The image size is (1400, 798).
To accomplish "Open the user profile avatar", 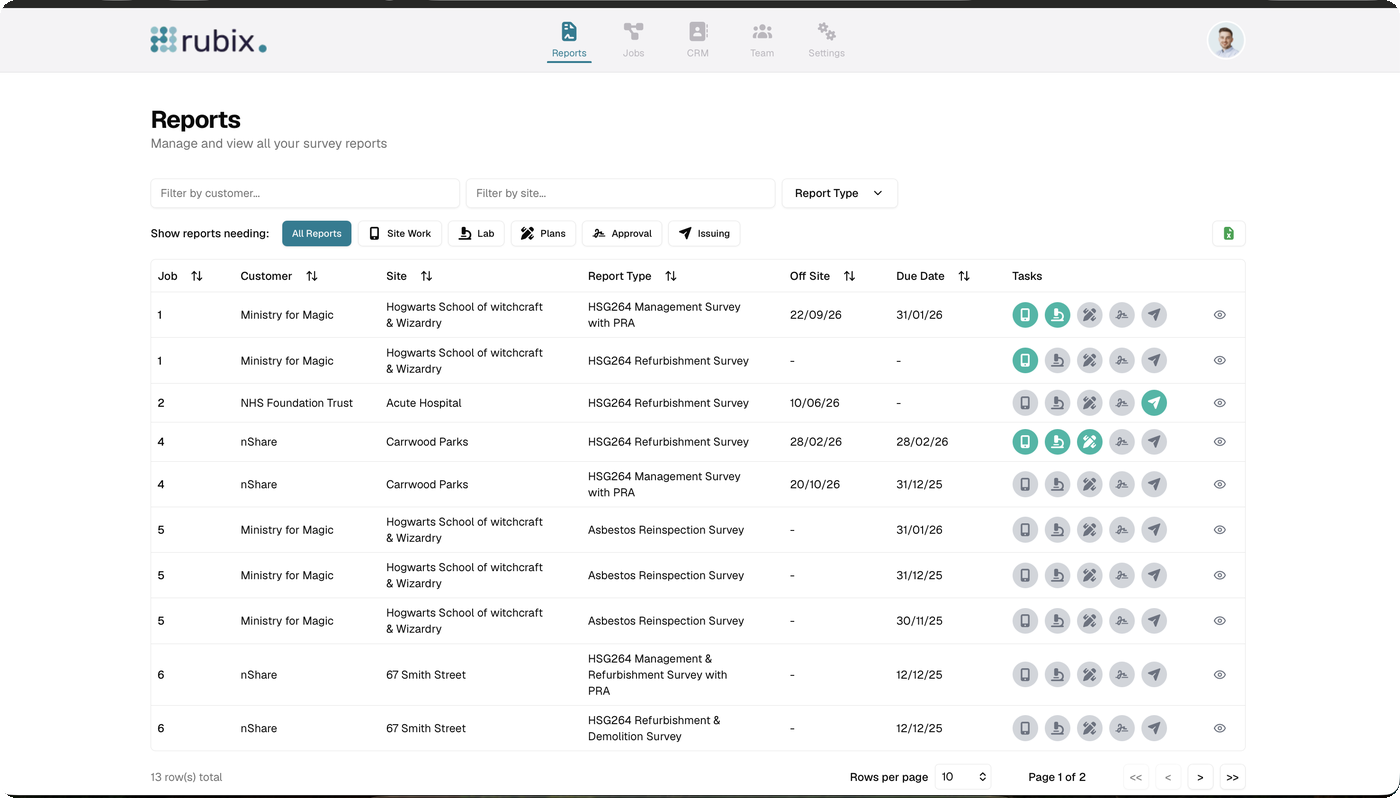I will [1226, 41].
